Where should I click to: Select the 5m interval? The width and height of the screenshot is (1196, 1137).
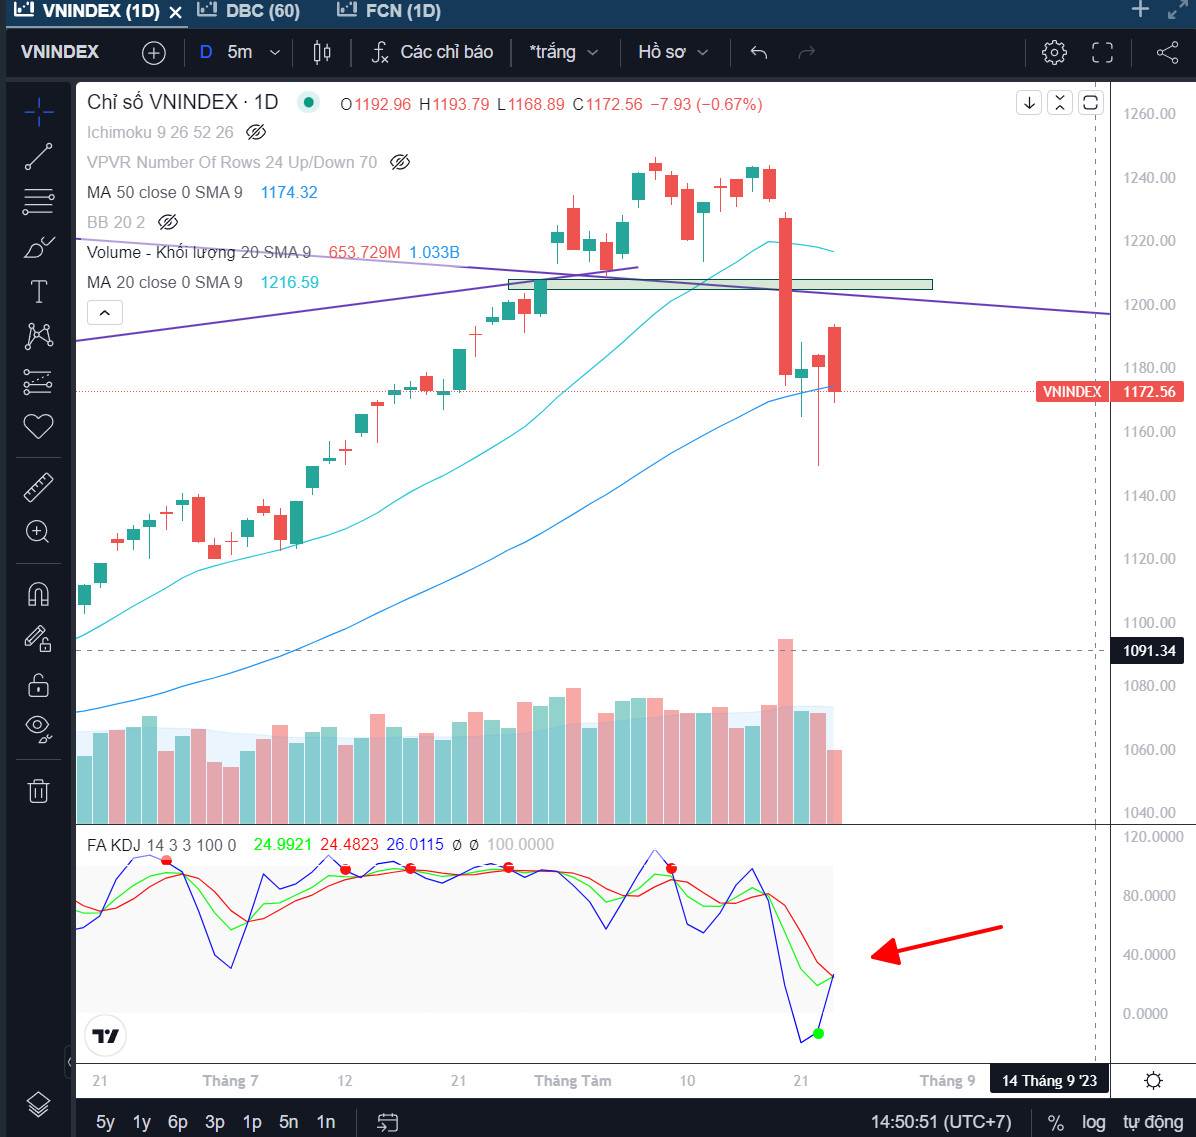(x=240, y=53)
